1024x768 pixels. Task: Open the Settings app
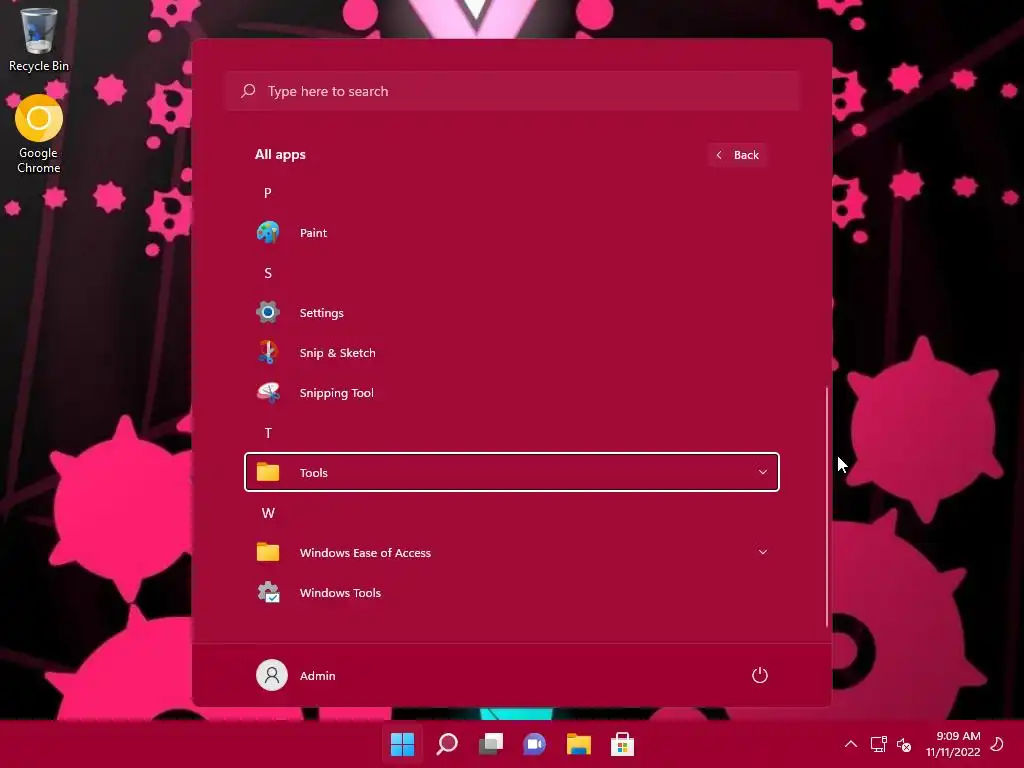click(511, 313)
